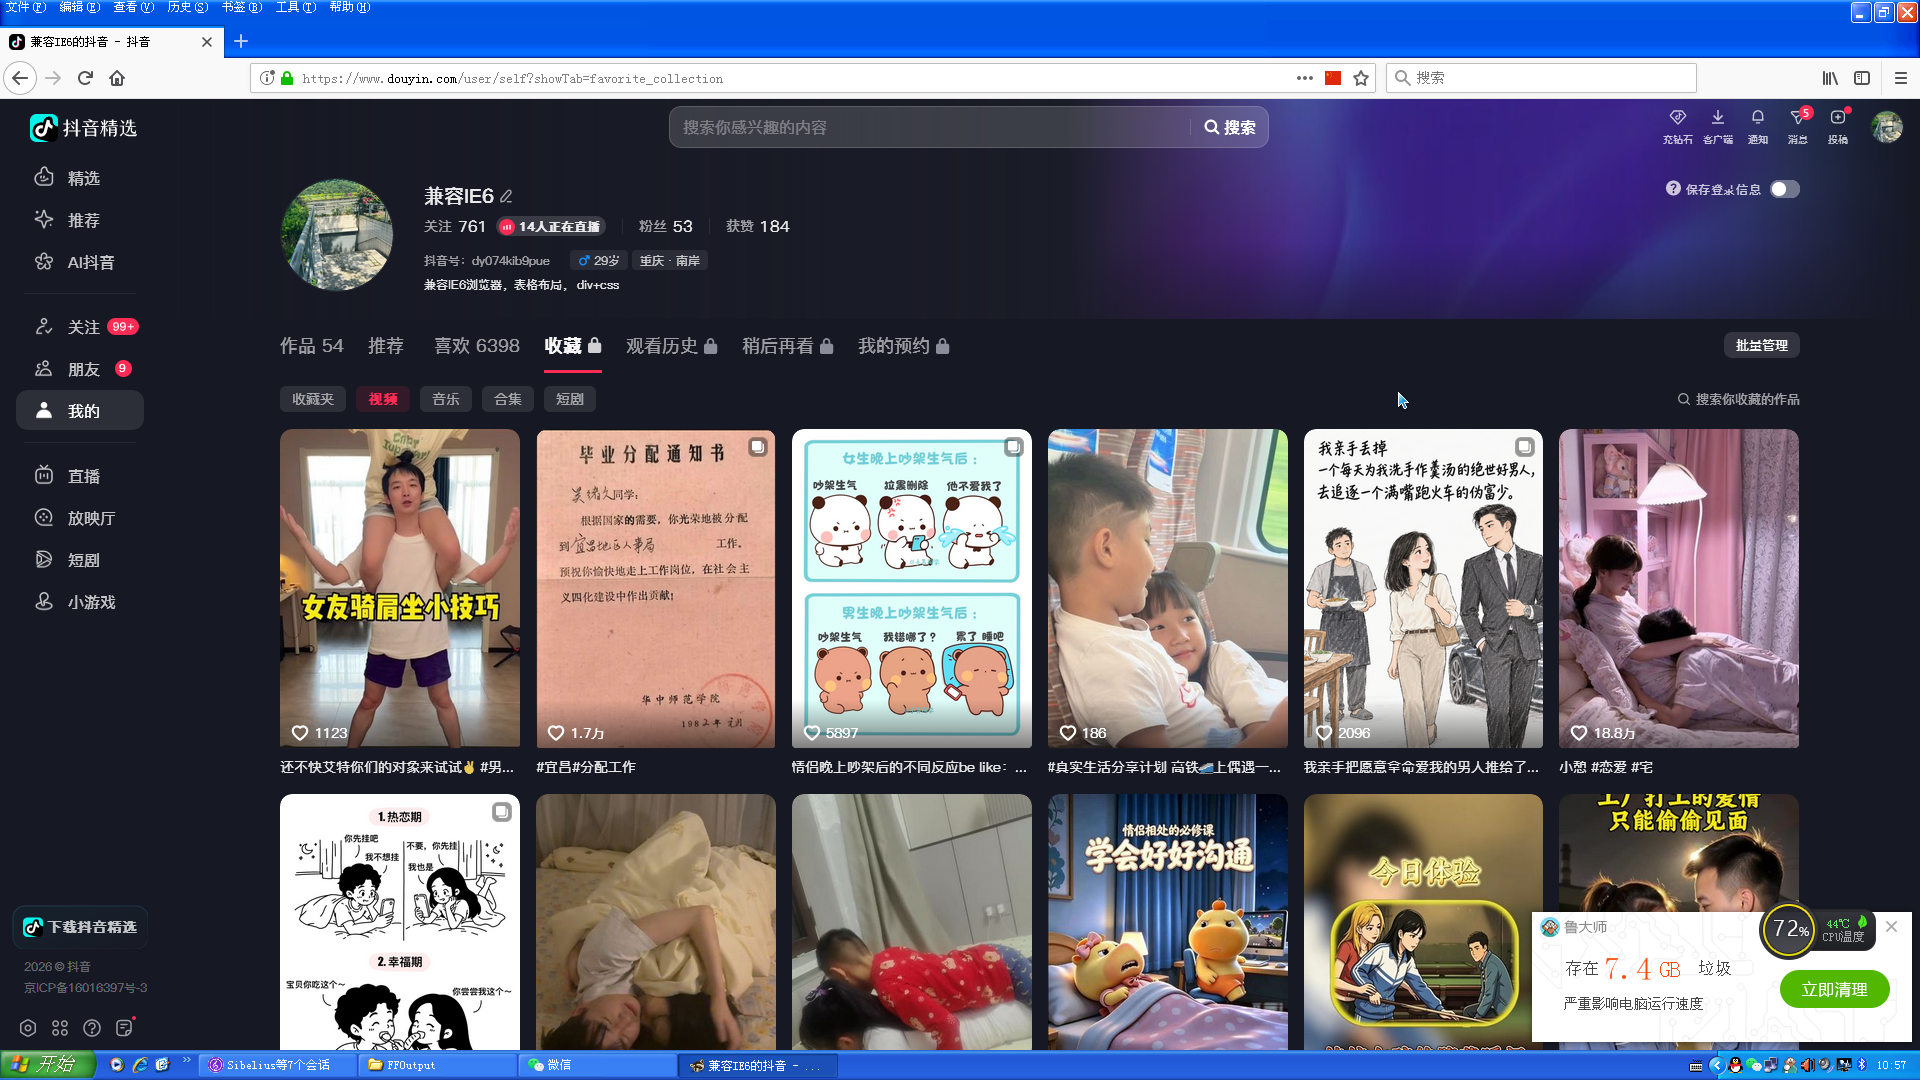This screenshot has height=1080, width=1920.
Task: Expand the address bar page actions dots
Action: click(x=1304, y=78)
